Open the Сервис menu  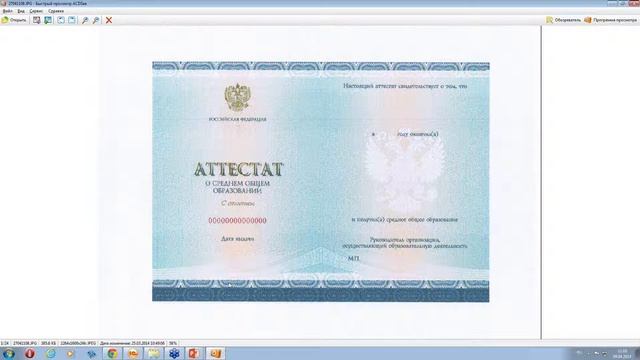tap(36, 11)
